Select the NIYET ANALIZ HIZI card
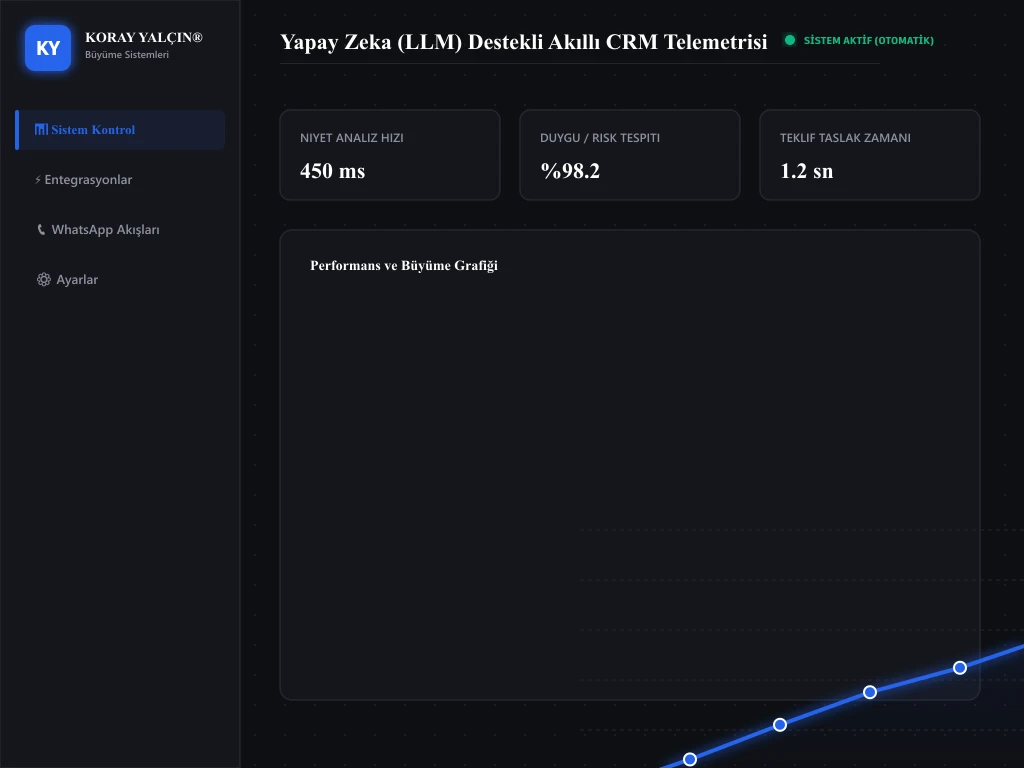Screen dimensions: 1024x768 (x=390, y=155)
